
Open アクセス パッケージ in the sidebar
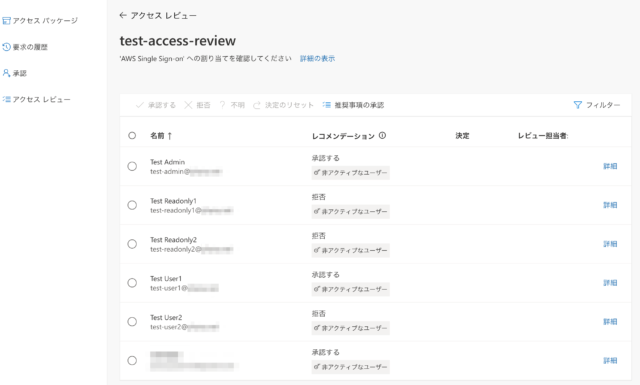coord(40,20)
